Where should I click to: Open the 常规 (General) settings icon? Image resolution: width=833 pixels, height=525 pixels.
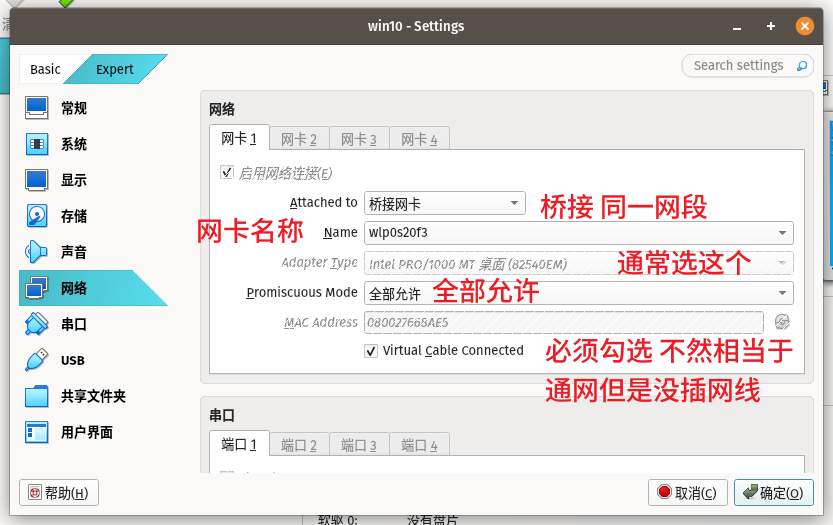[37, 108]
